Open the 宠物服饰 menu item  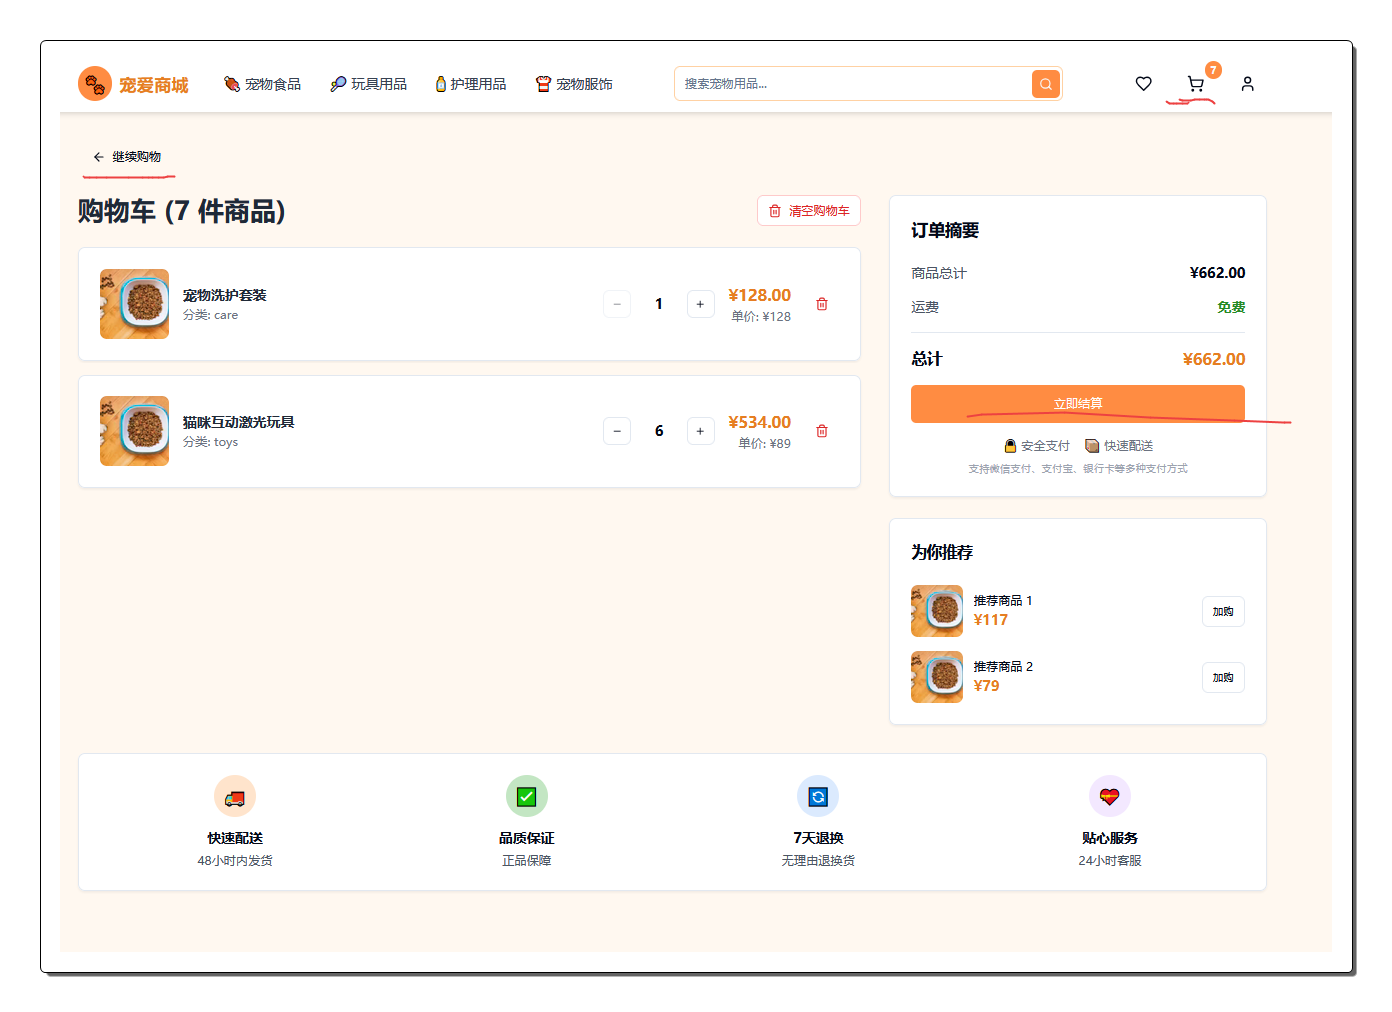click(x=574, y=84)
